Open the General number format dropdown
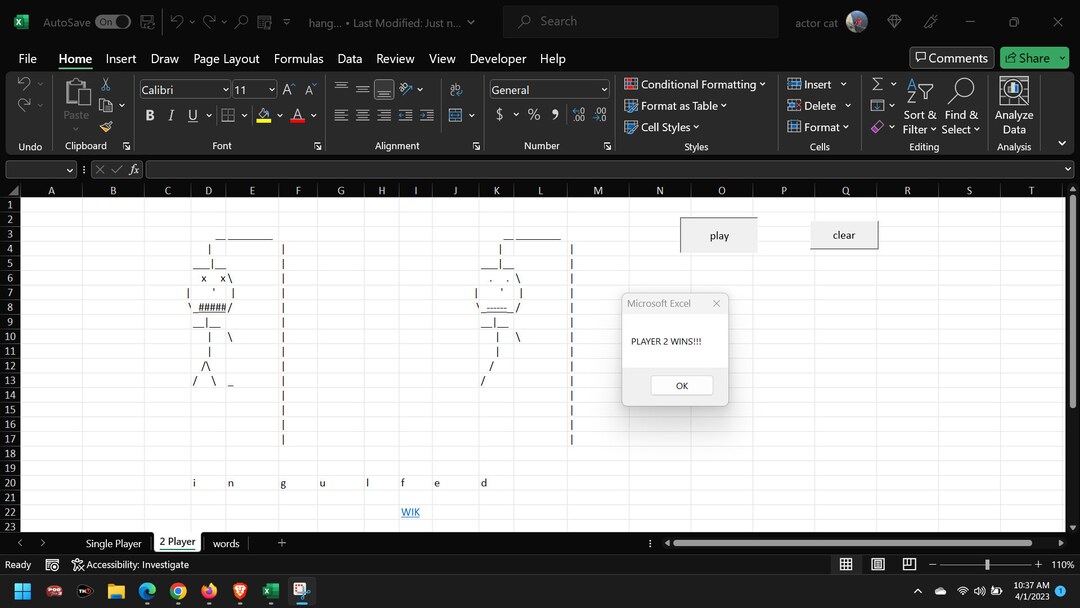This screenshot has width=1080, height=608. coord(603,89)
